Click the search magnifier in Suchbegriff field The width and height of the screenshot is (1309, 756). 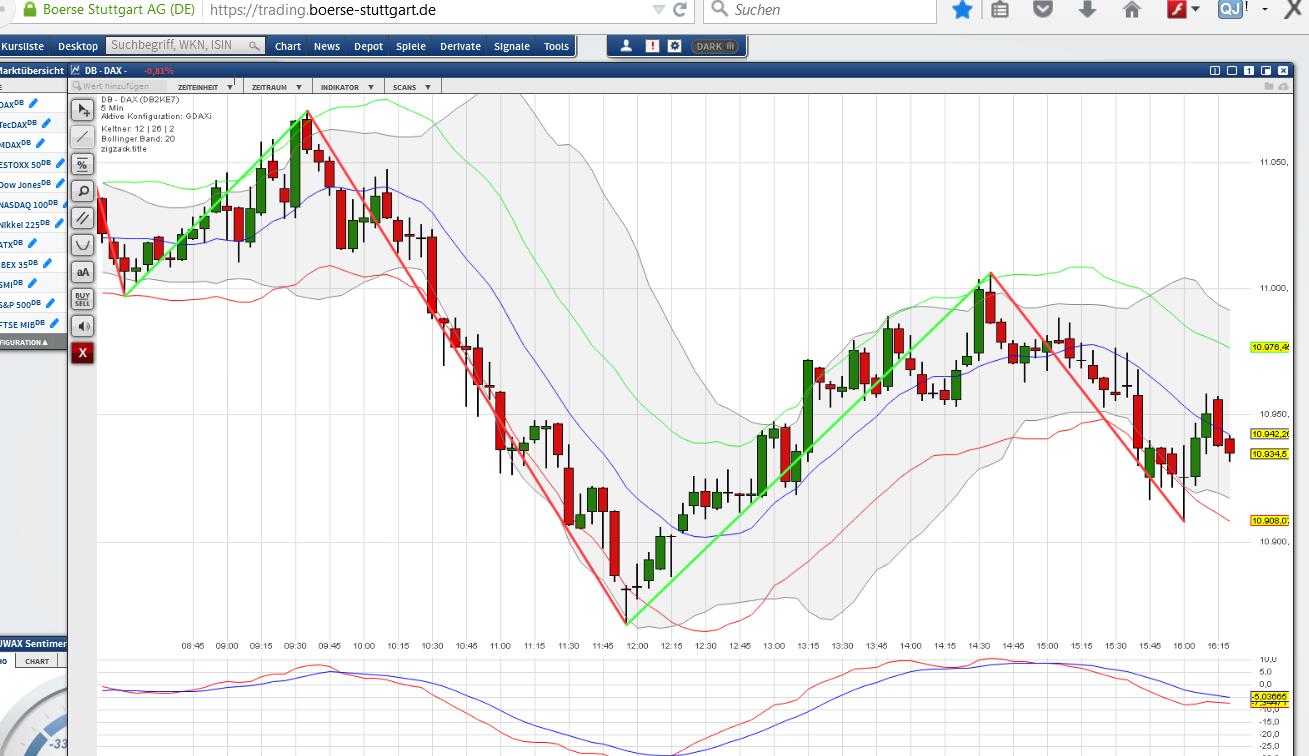(254, 46)
